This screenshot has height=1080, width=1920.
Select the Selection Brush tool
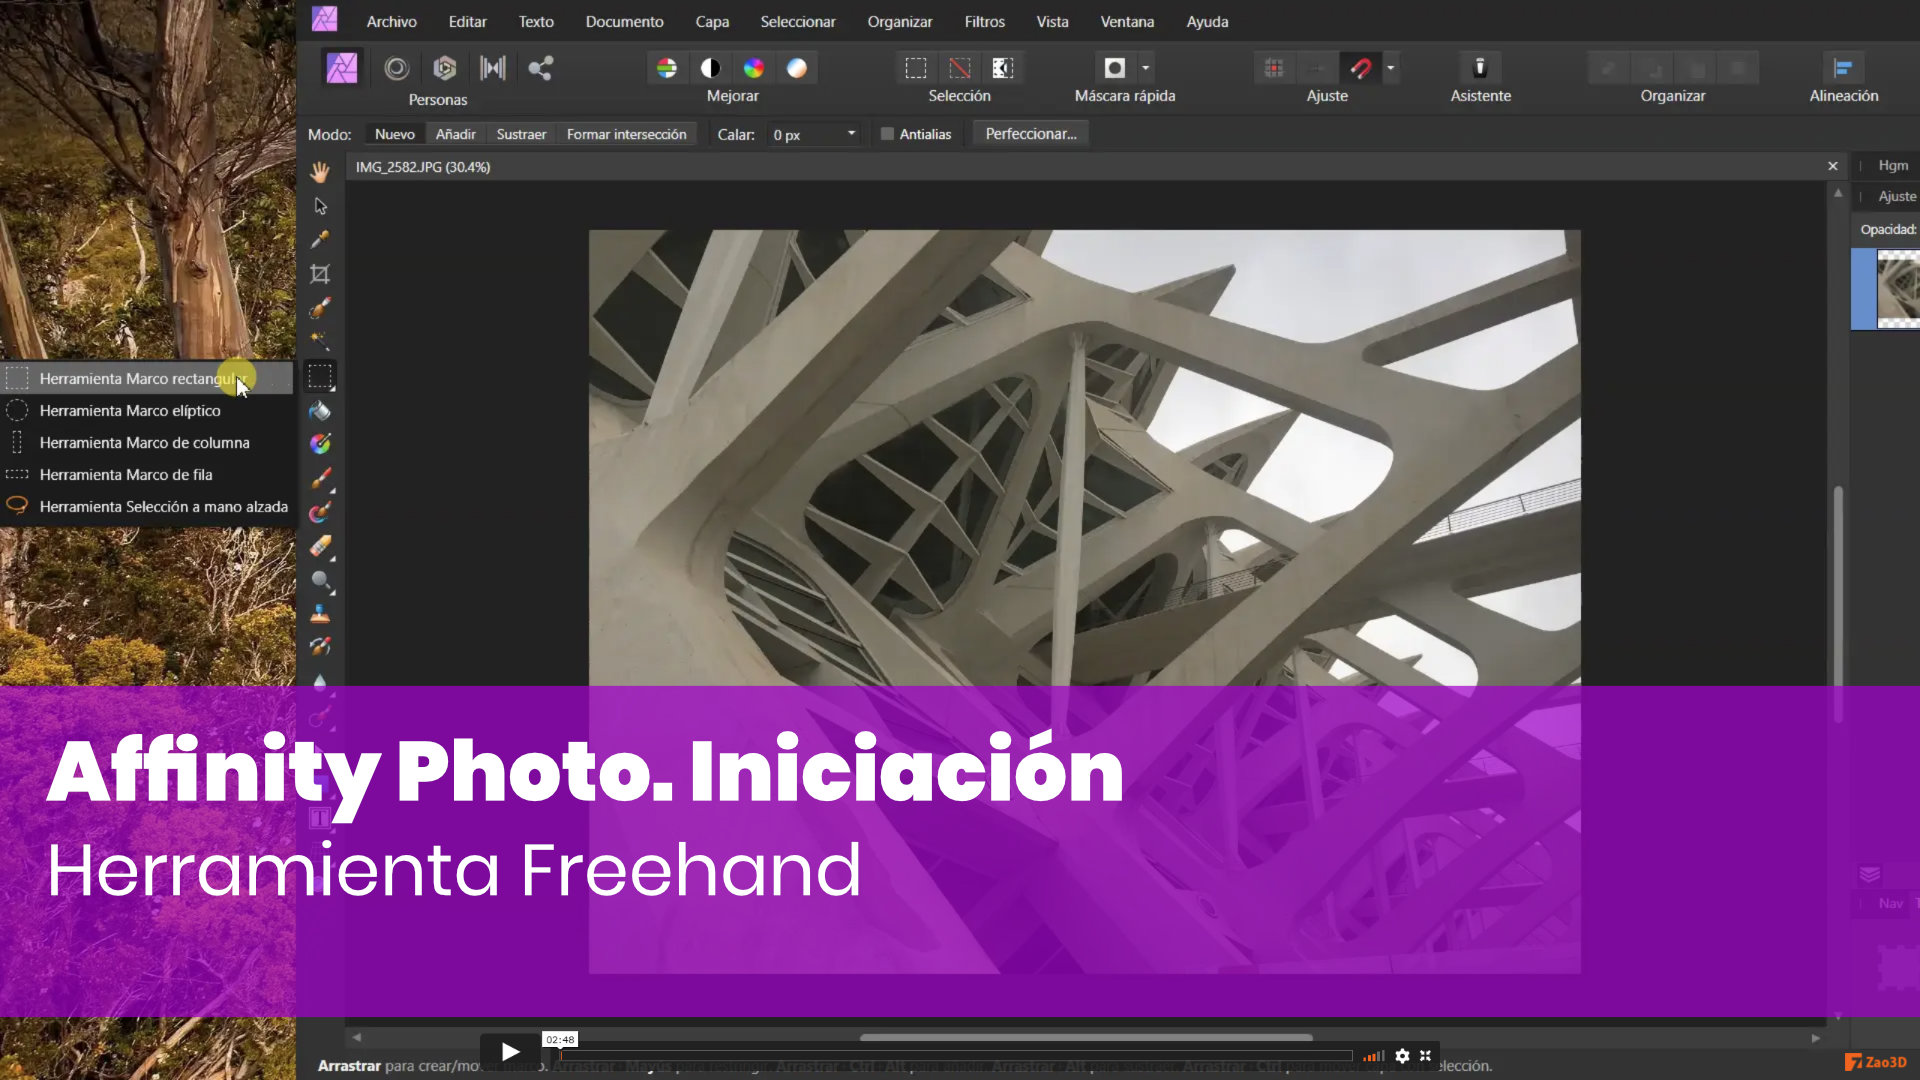[x=320, y=308]
